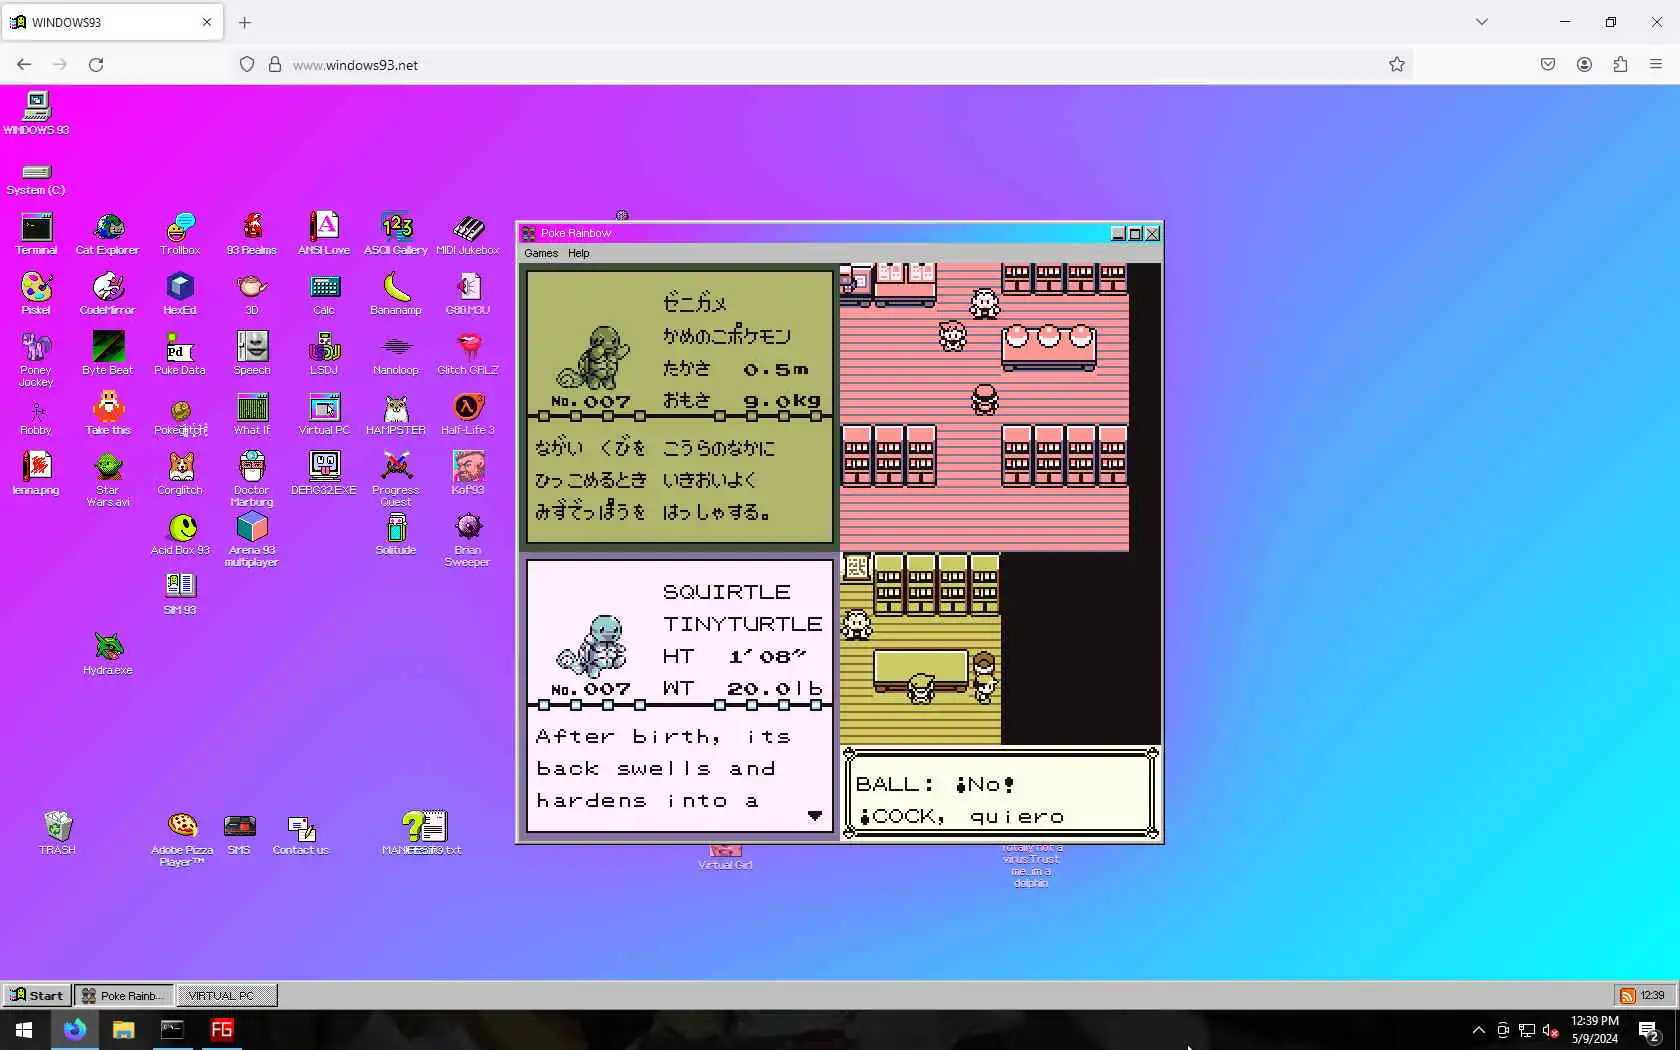Select the WINDOWS93 browser tab

(112, 22)
